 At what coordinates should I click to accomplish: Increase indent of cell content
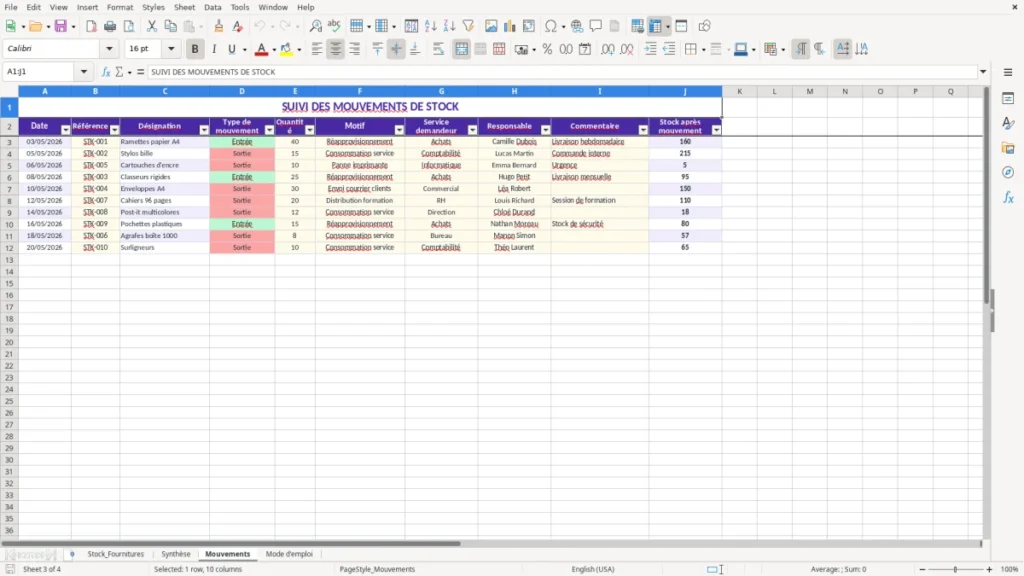(650, 49)
